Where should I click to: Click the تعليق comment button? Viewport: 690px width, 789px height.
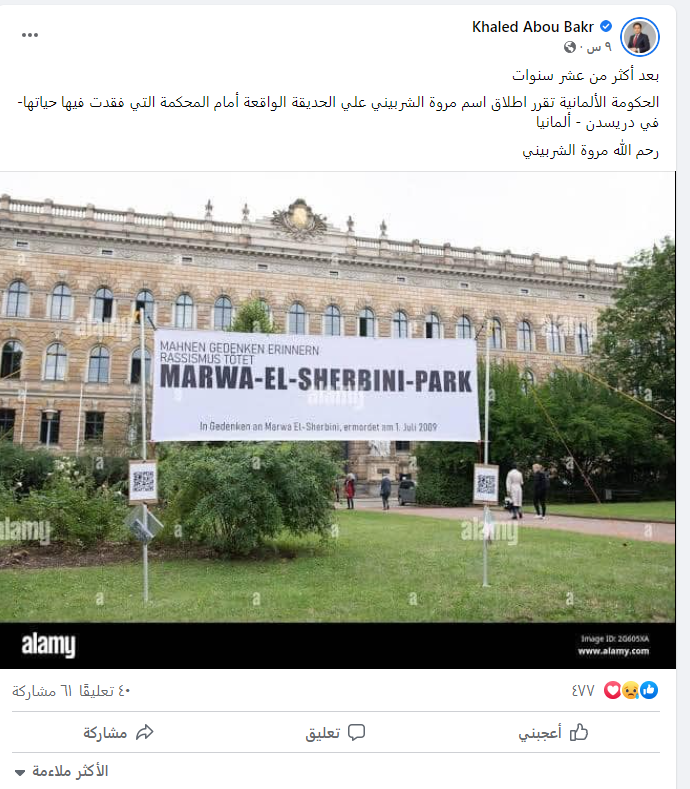(335, 733)
